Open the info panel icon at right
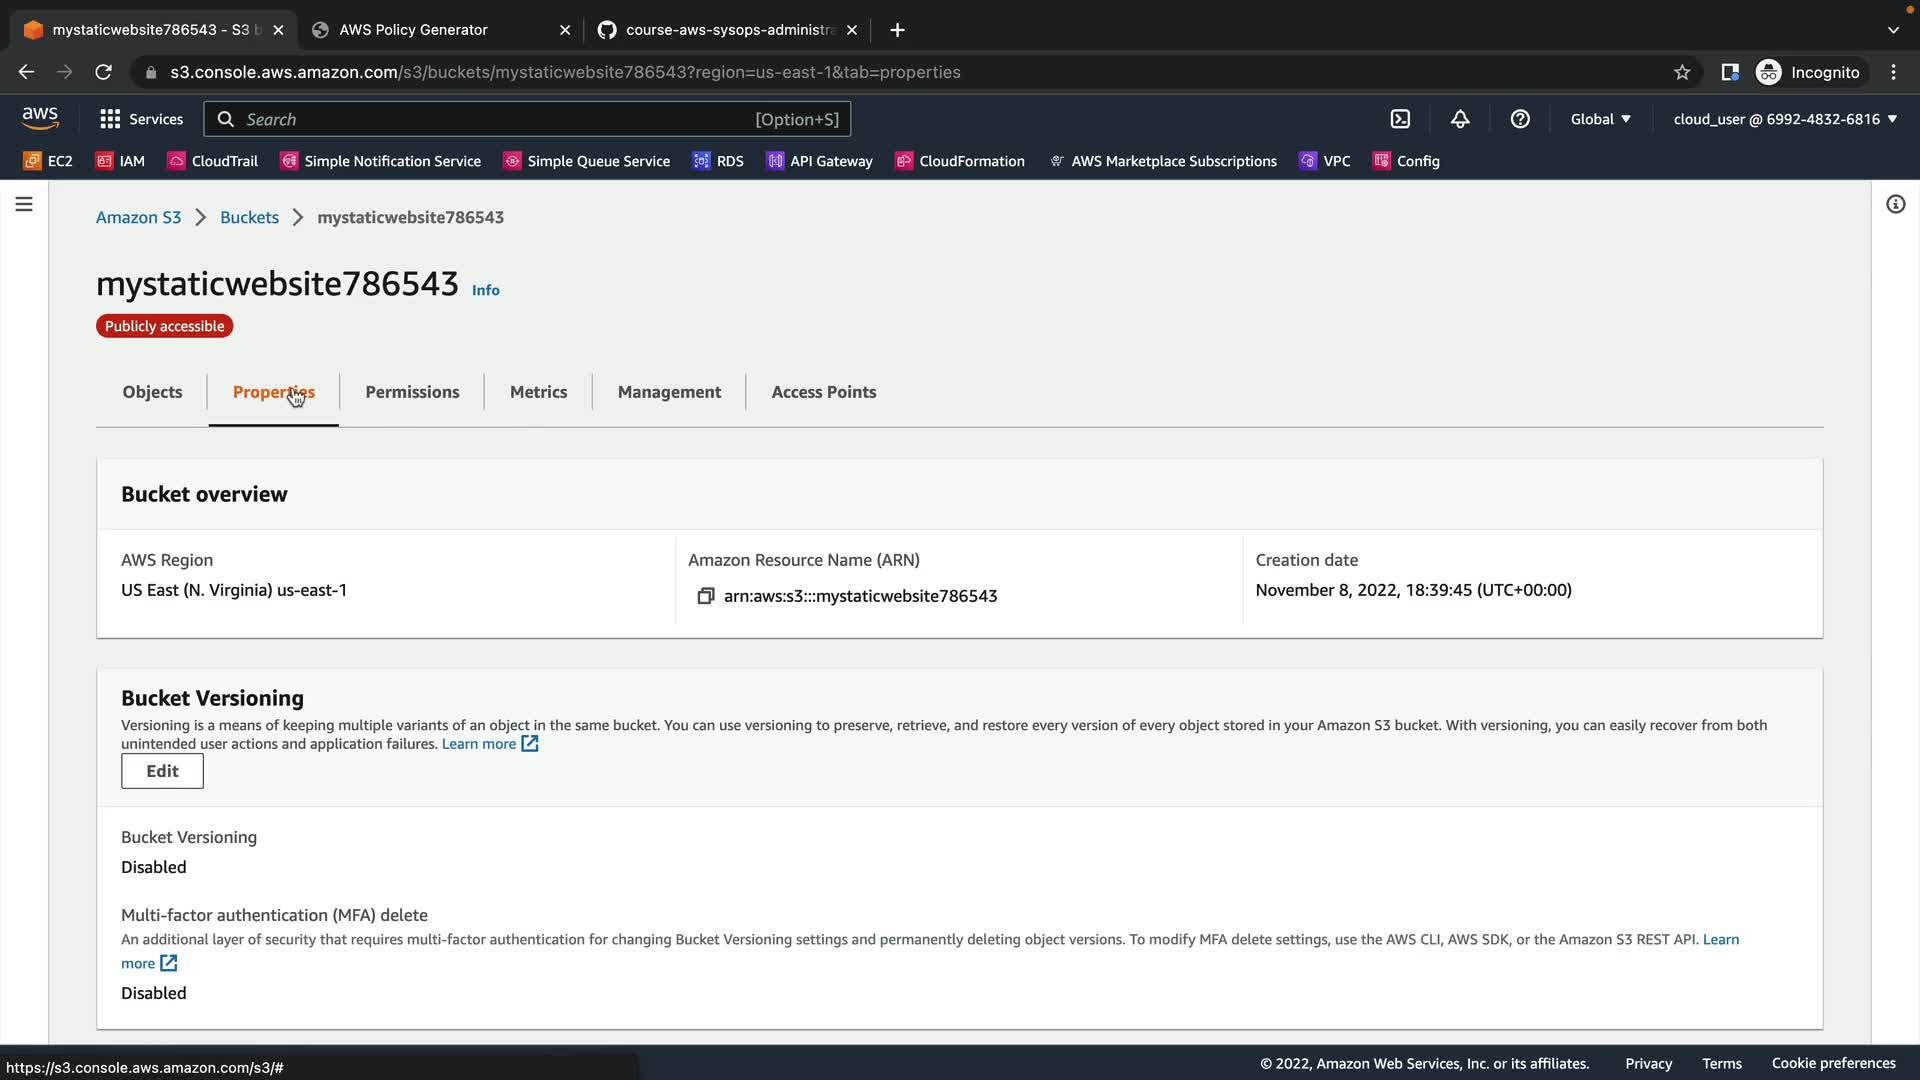Viewport: 1920px width, 1080px height. (1895, 204)
